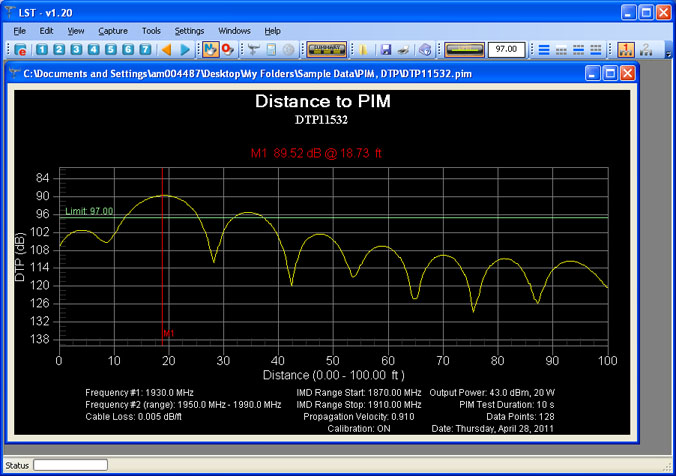Choose the fourth window layout icon
This screenshot has width=676, height=476.
click(x=596, y=50)
